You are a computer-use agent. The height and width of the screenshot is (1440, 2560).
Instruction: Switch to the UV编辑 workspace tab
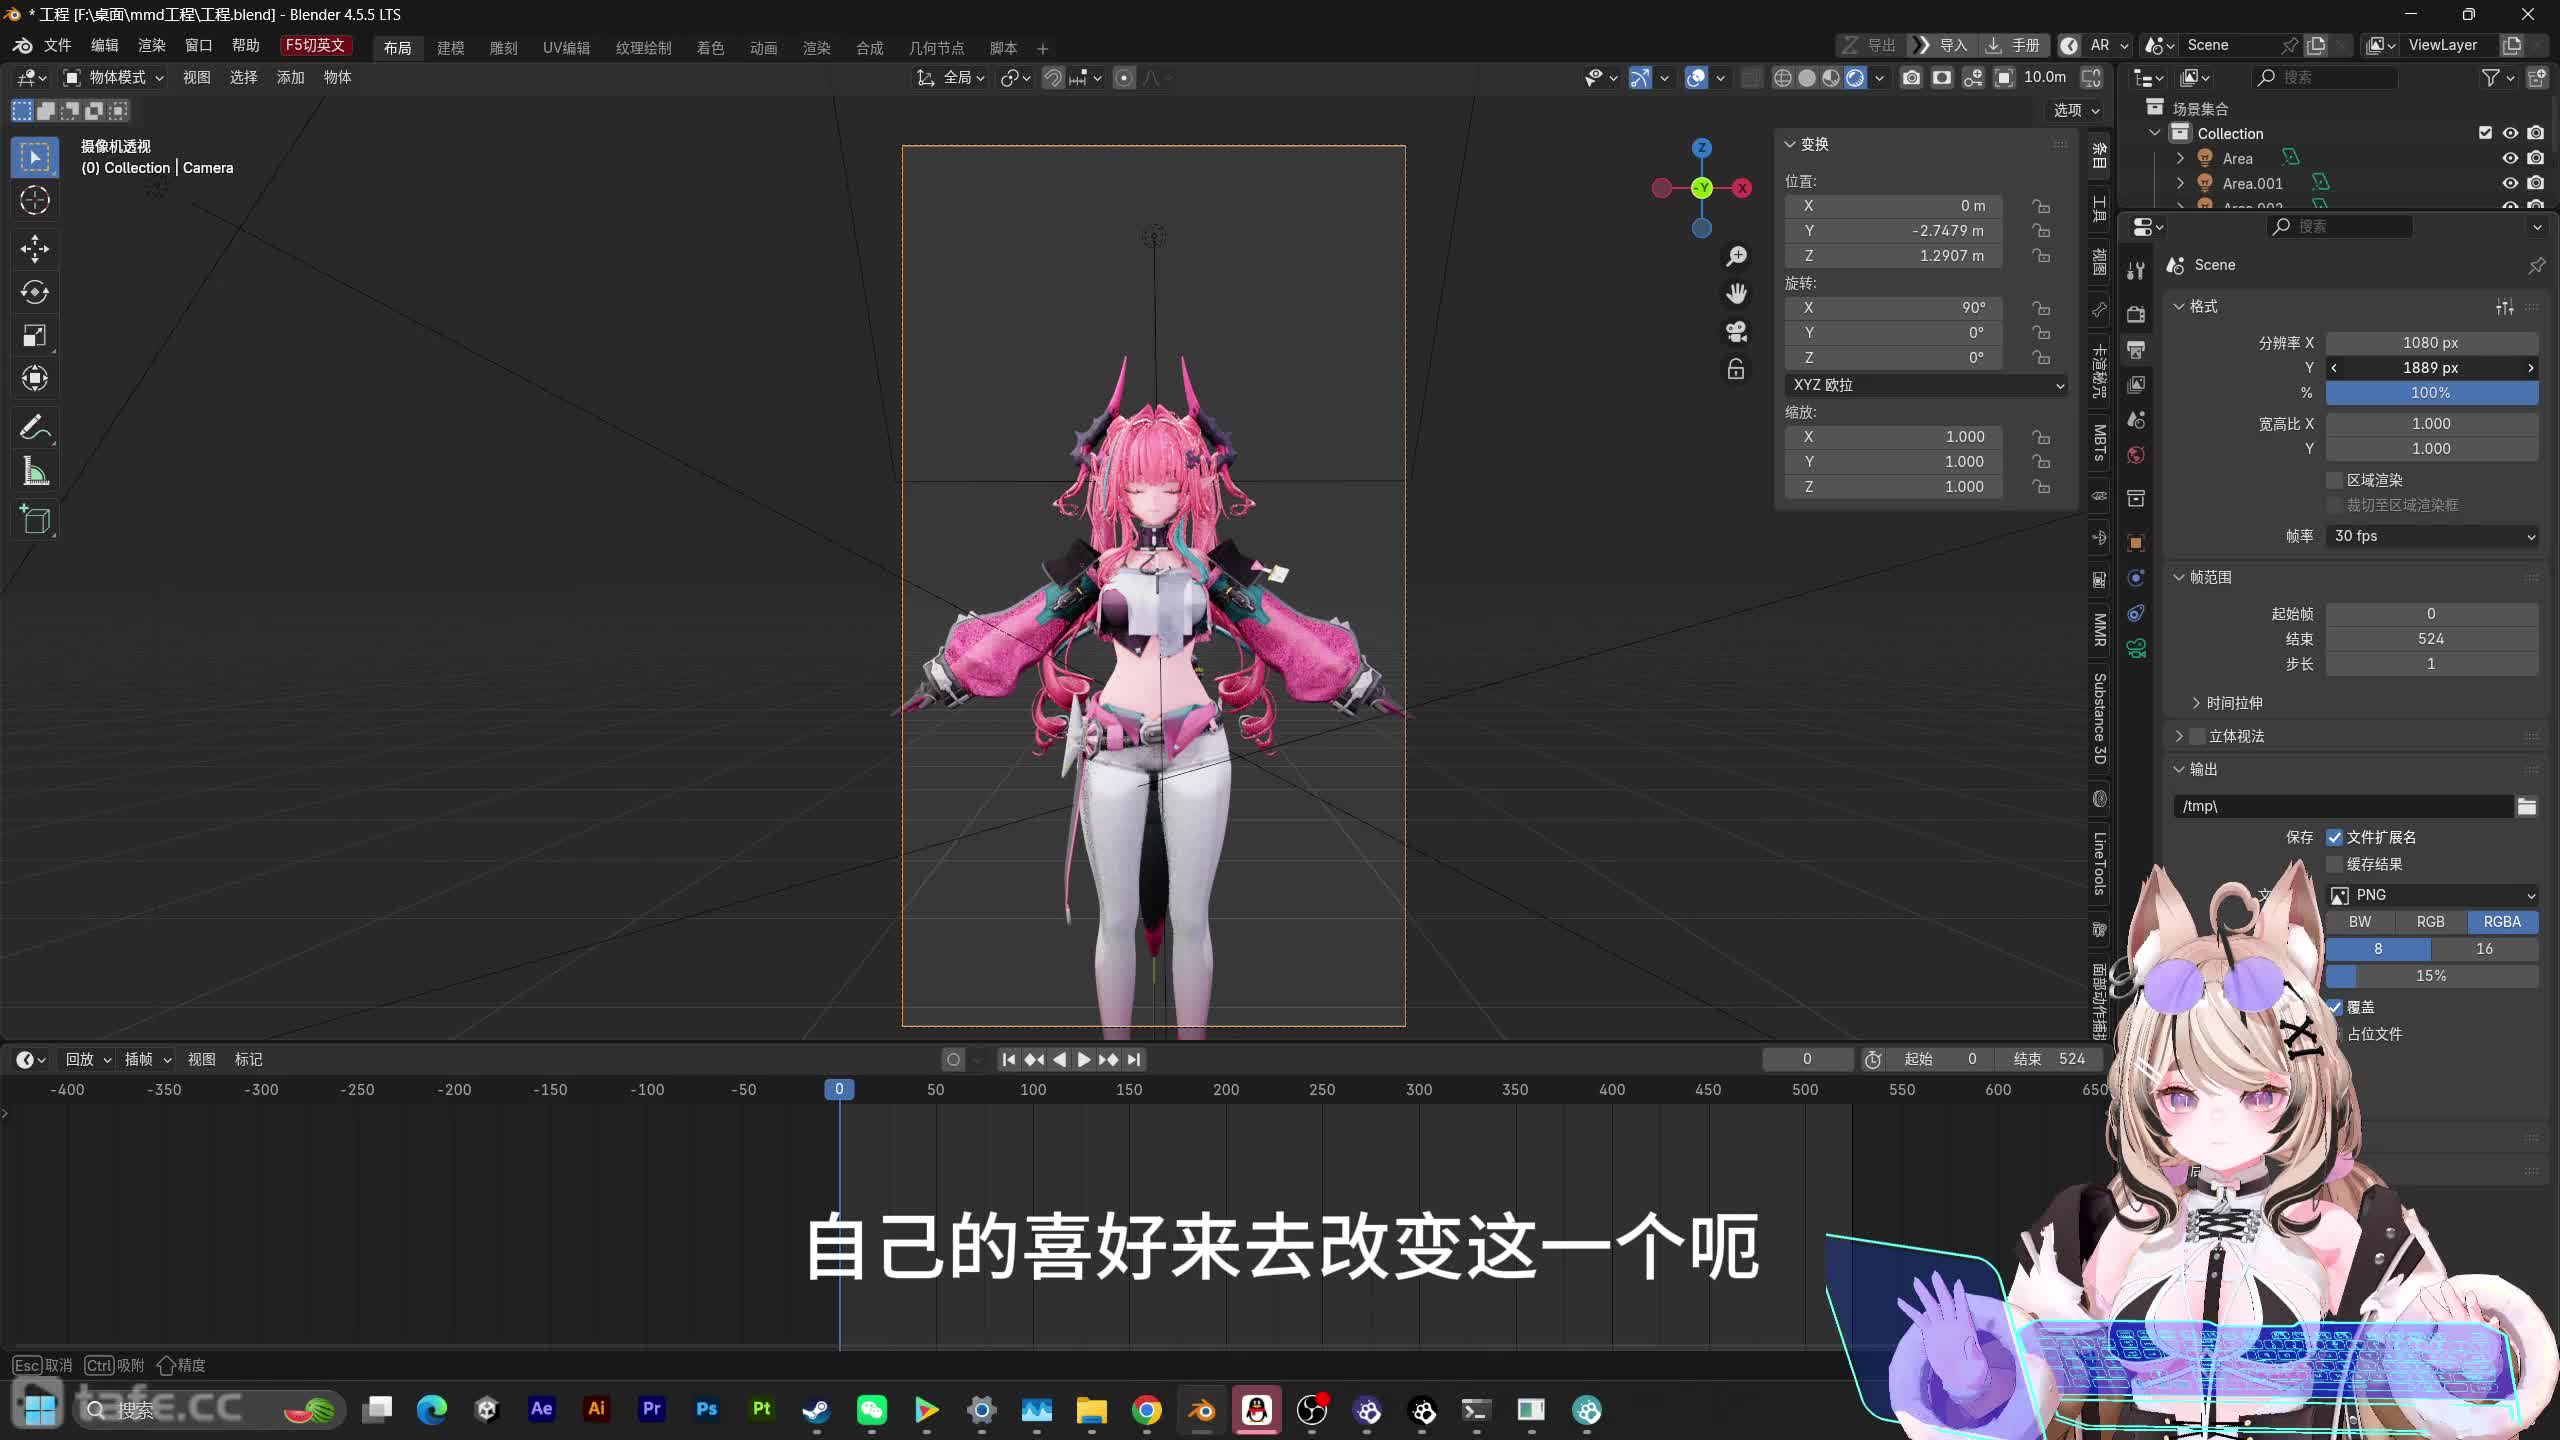(566, 48)
